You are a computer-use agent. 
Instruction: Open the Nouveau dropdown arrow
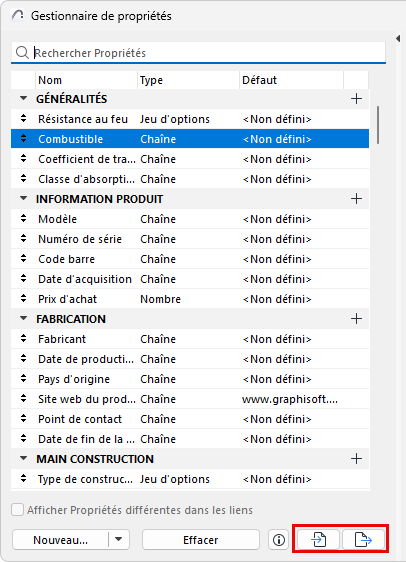(x=119, y=539)
